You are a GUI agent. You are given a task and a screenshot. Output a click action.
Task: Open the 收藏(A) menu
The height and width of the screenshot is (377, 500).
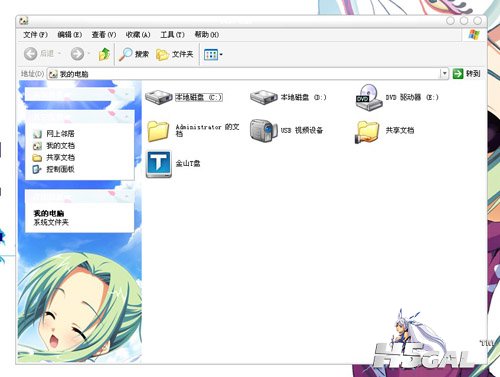coord(138,35)
